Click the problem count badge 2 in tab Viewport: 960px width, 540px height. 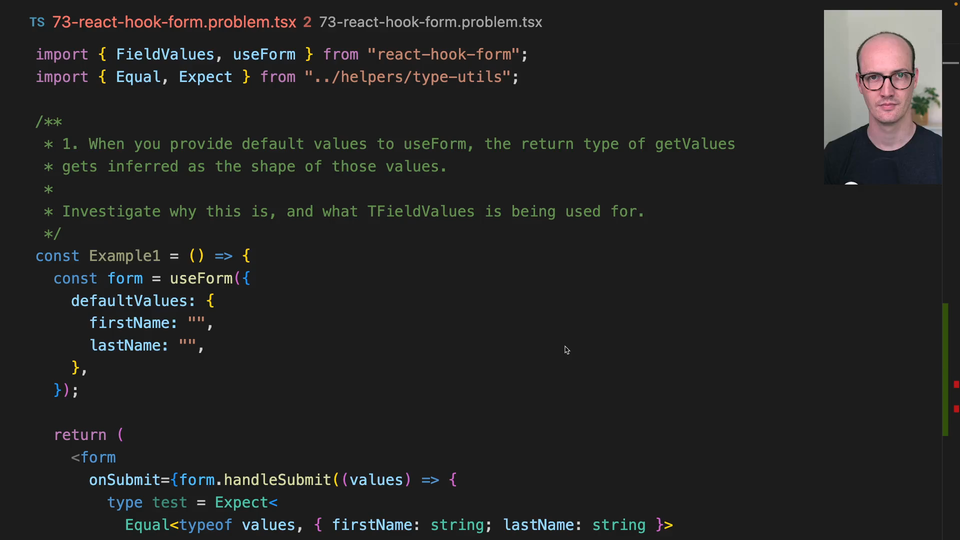307,23
